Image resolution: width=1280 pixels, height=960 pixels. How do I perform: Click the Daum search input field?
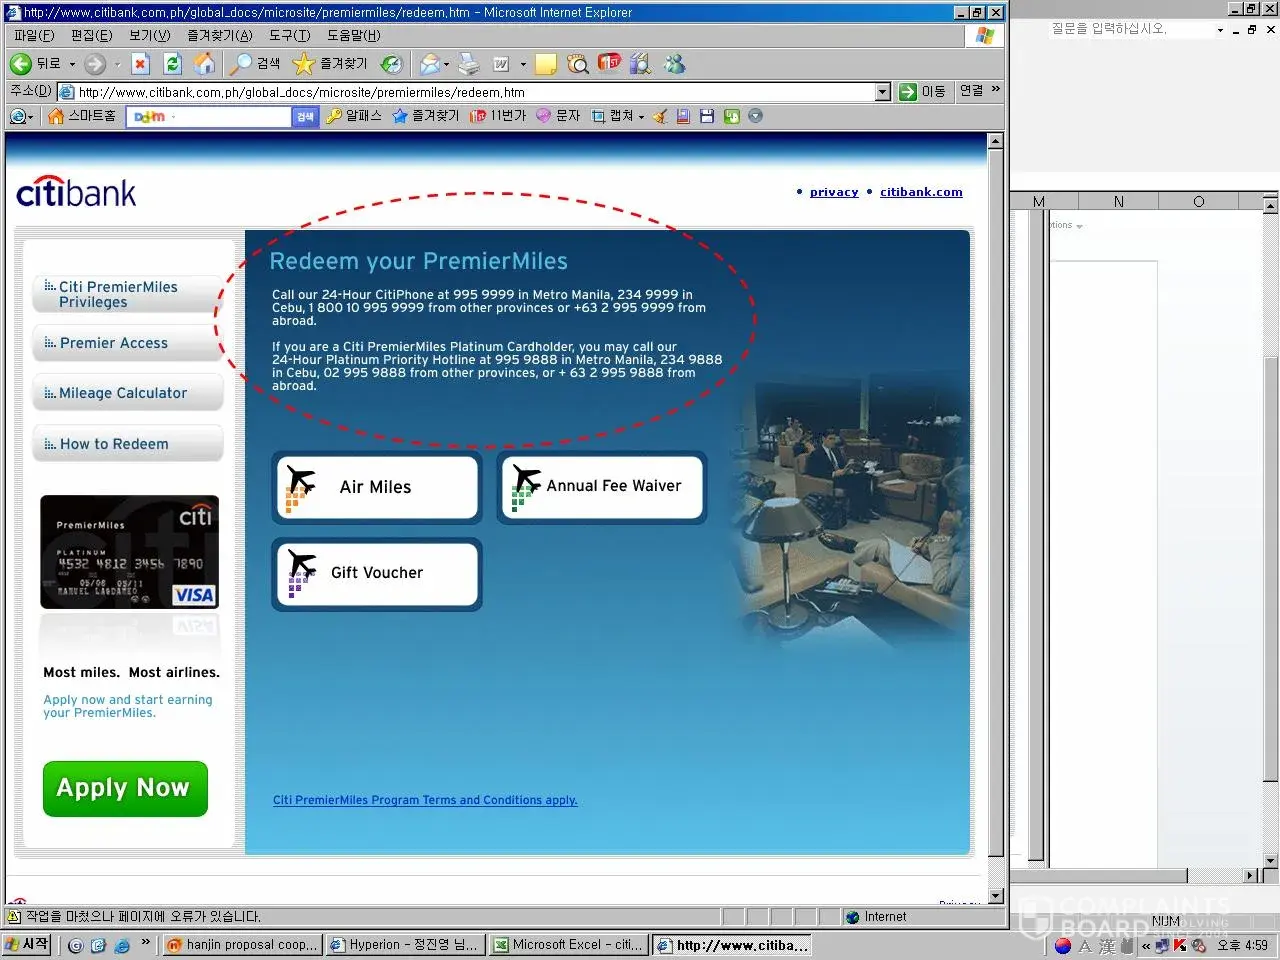point(232,117)
